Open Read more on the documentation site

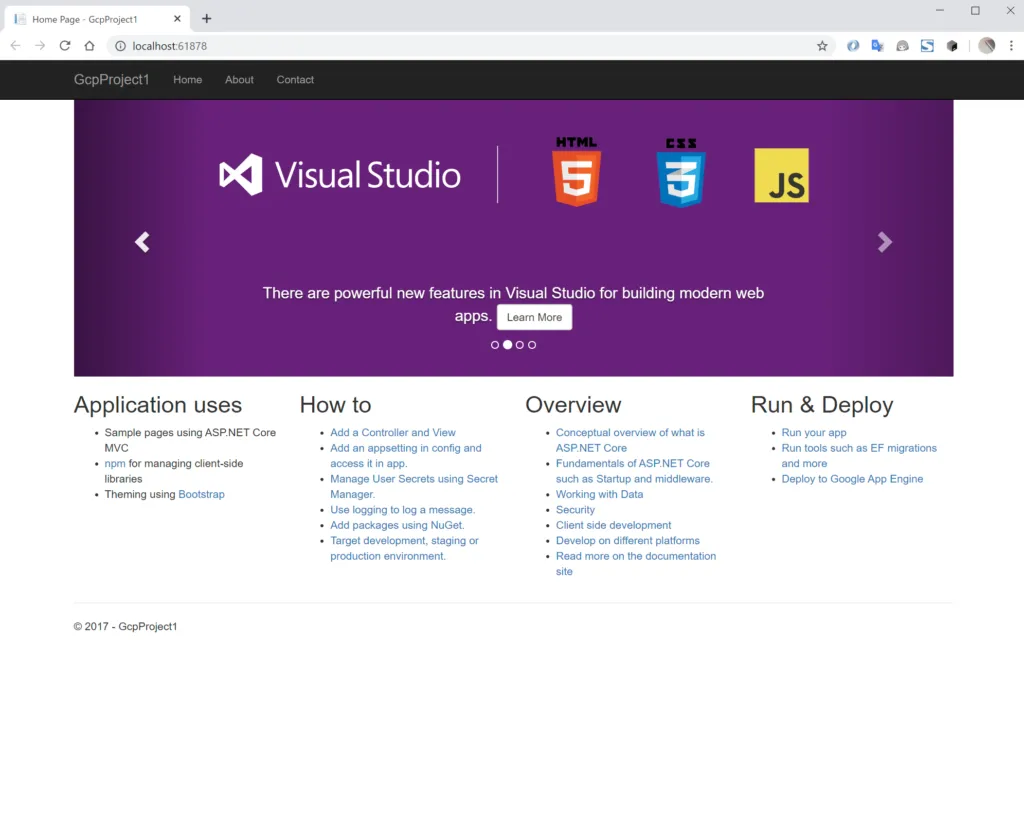[635, 564]
